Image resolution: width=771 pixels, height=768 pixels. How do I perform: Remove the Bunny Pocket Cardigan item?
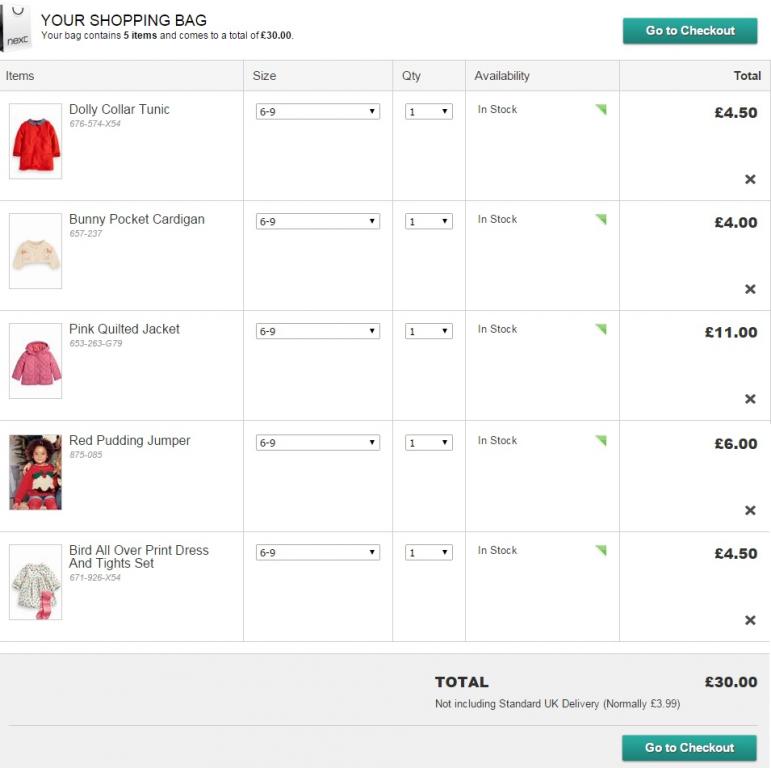pyautogui.click(x=750, y=290)
